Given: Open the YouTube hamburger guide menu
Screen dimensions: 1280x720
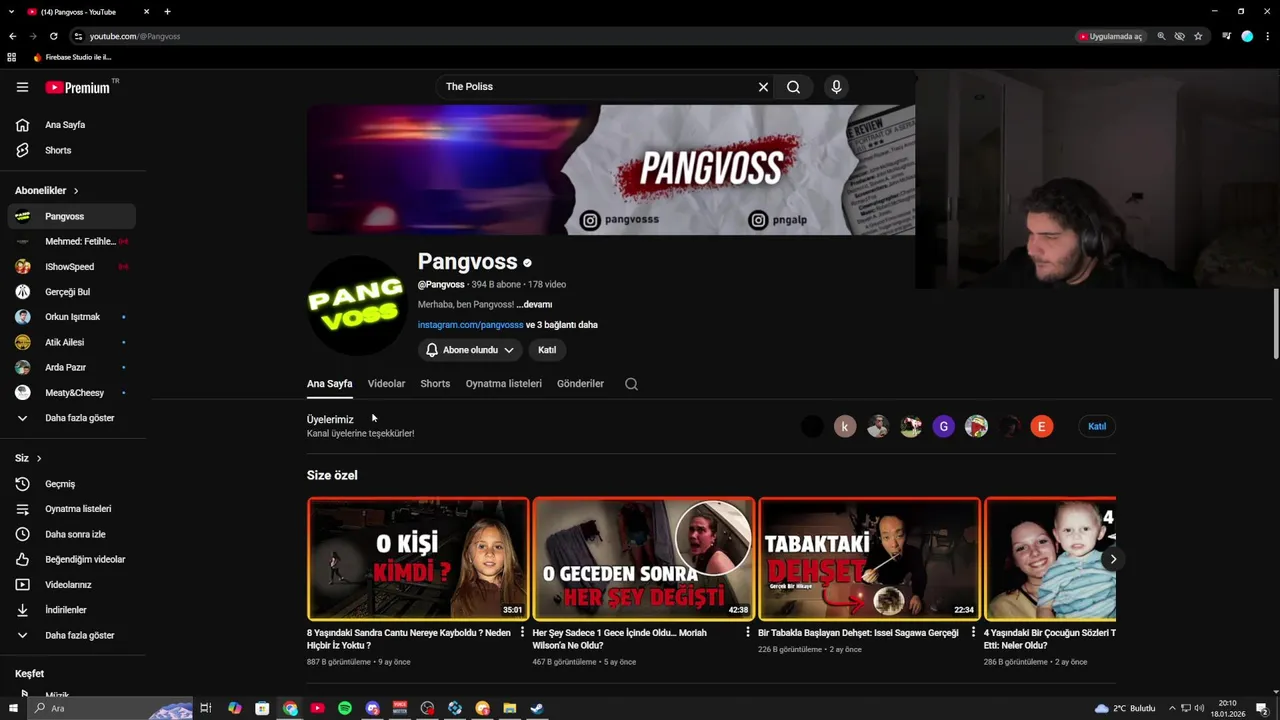Looking at the screenshot, I should [22, 87].
